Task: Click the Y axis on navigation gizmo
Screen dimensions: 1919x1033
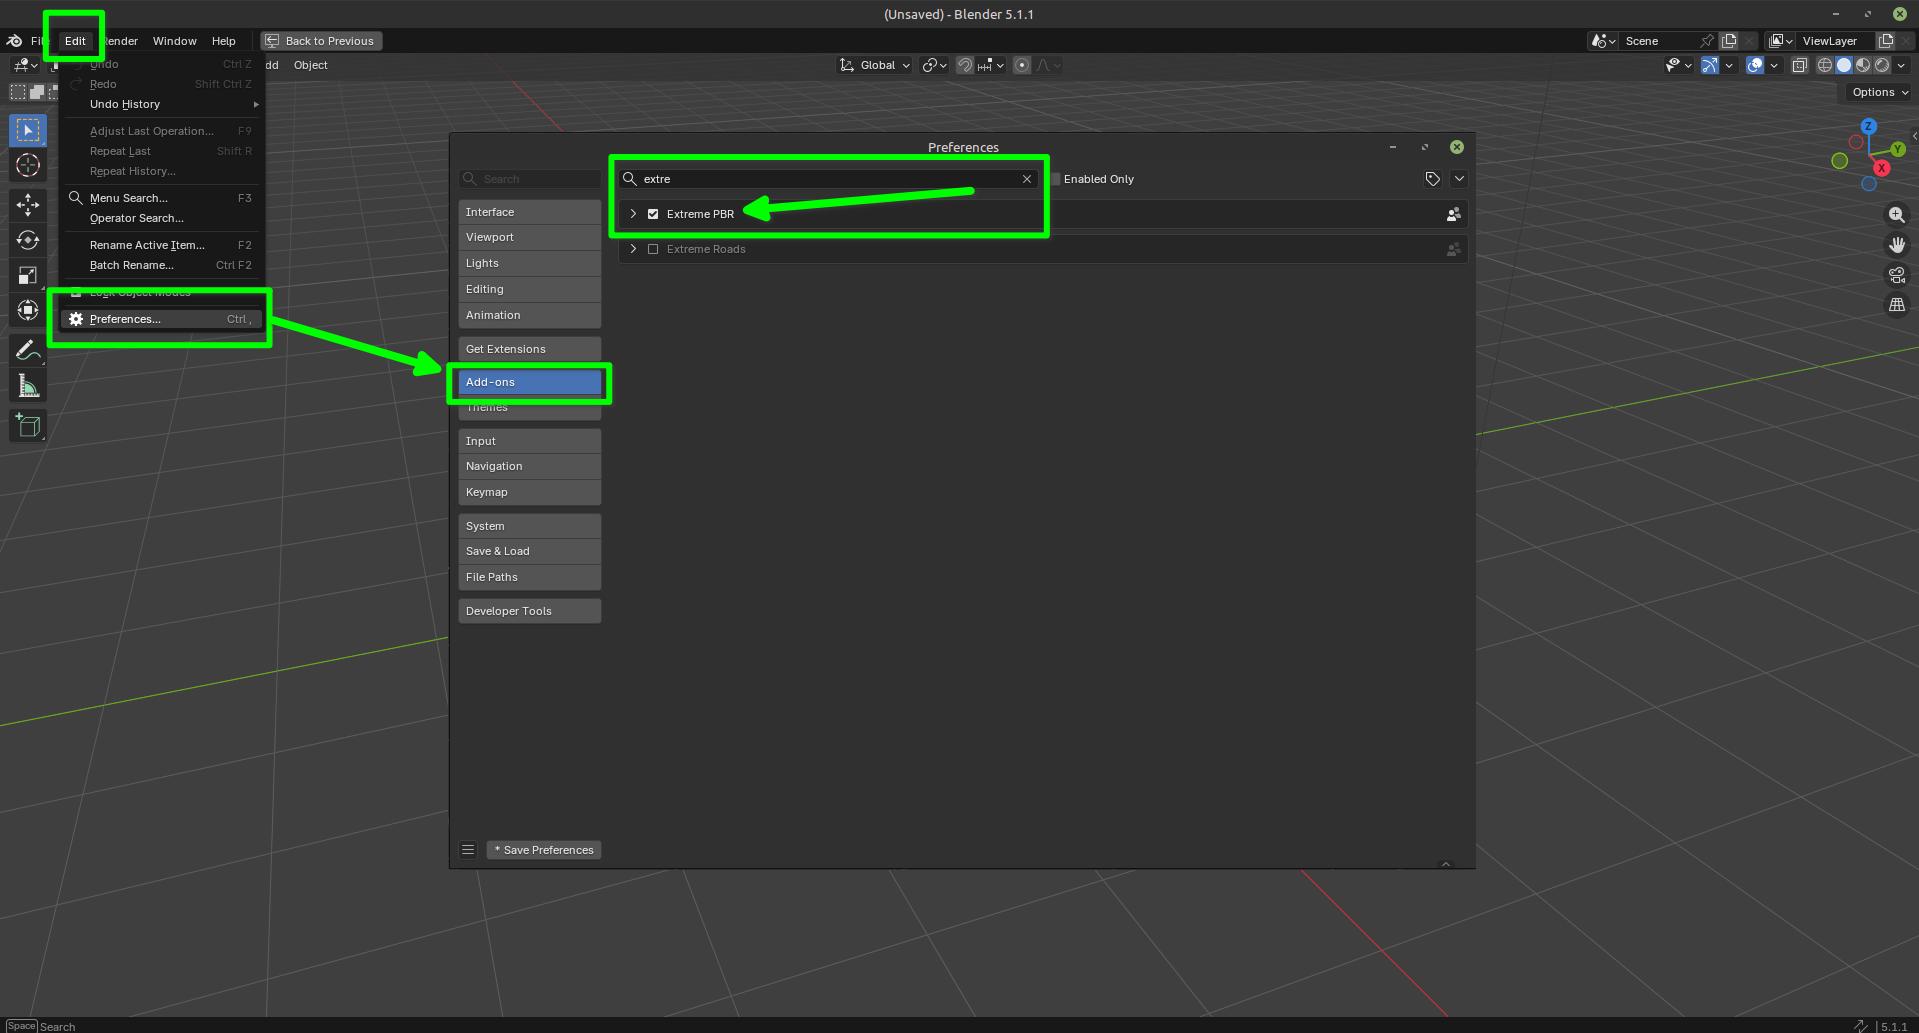Action: (1897, 149)
